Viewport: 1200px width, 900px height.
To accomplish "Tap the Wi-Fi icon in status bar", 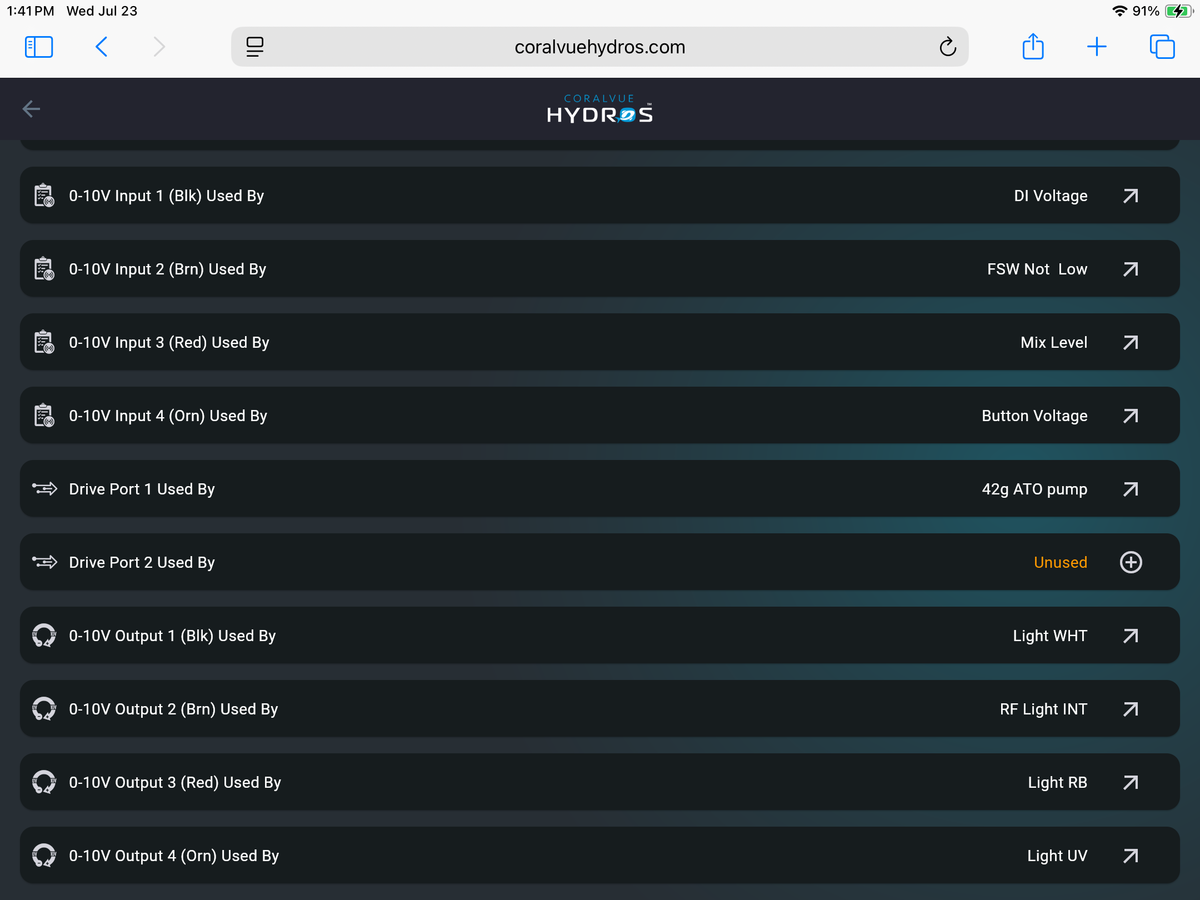I will coord(1119,11).
